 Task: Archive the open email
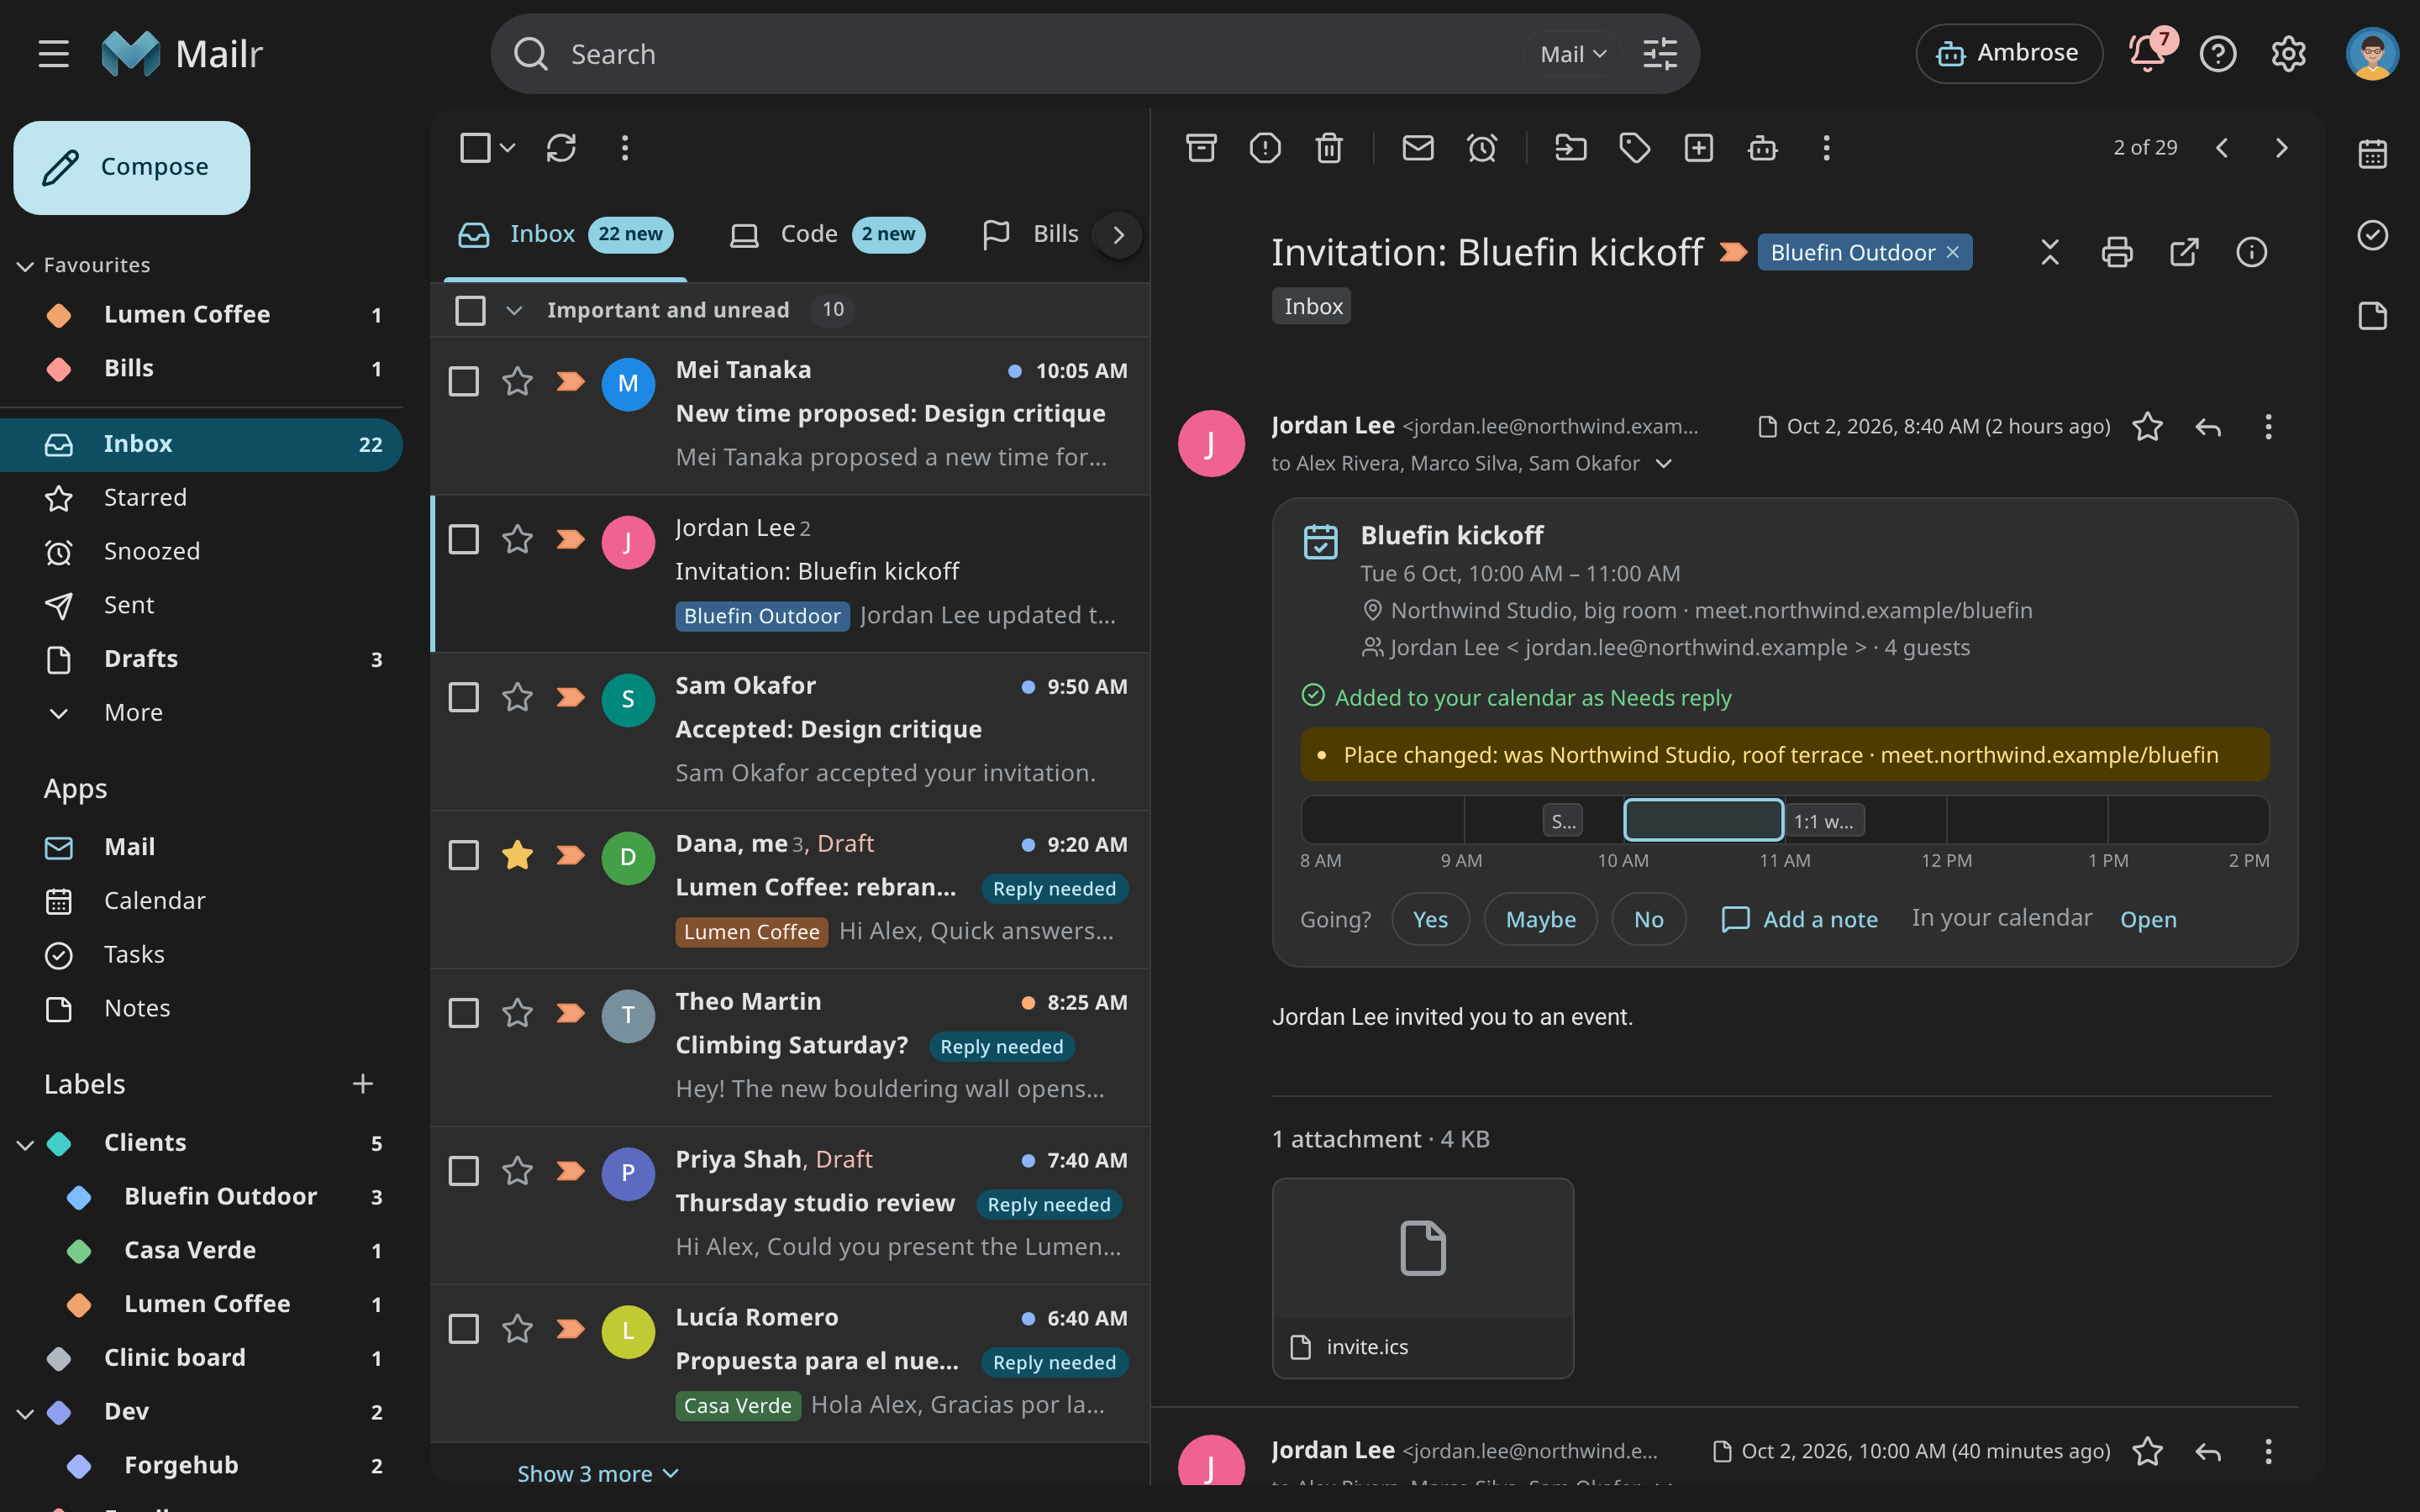[1201, 148]
